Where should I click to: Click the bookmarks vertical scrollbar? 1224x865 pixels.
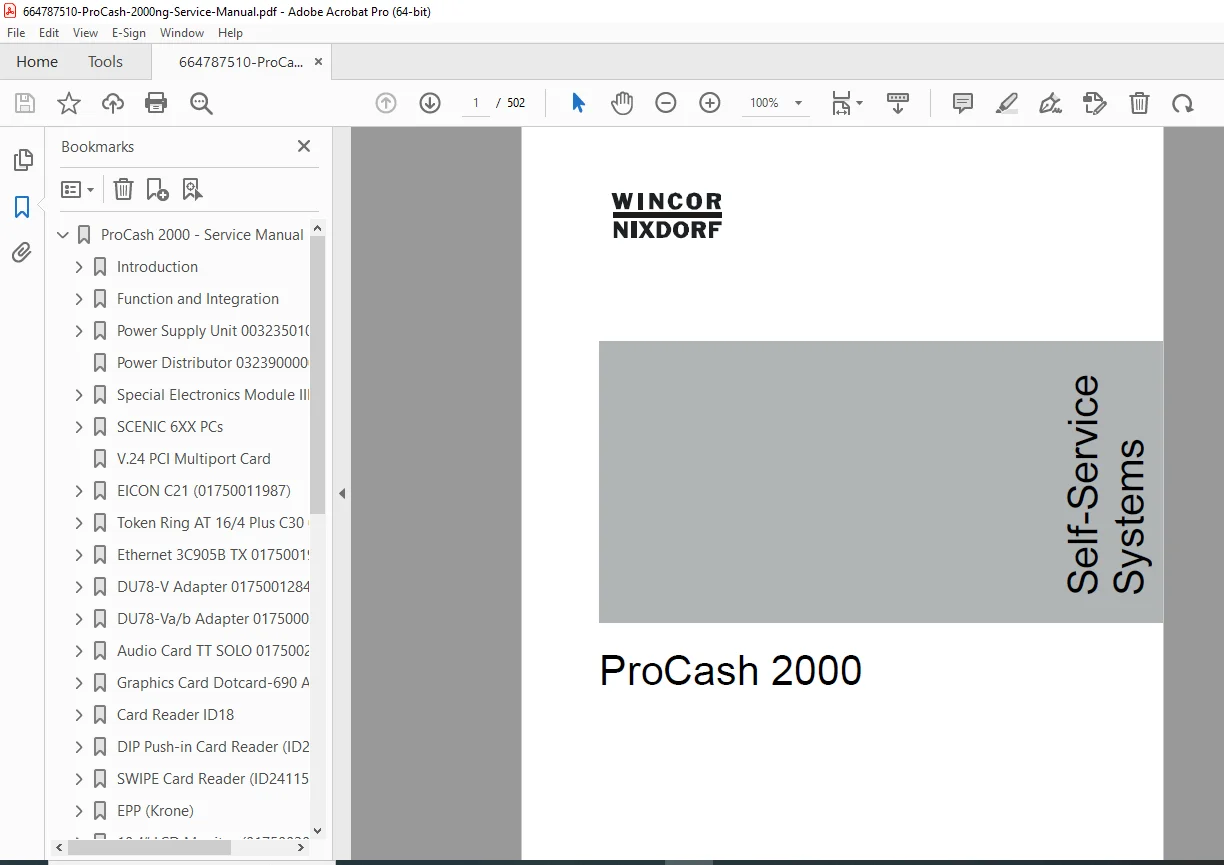(318, 375)
